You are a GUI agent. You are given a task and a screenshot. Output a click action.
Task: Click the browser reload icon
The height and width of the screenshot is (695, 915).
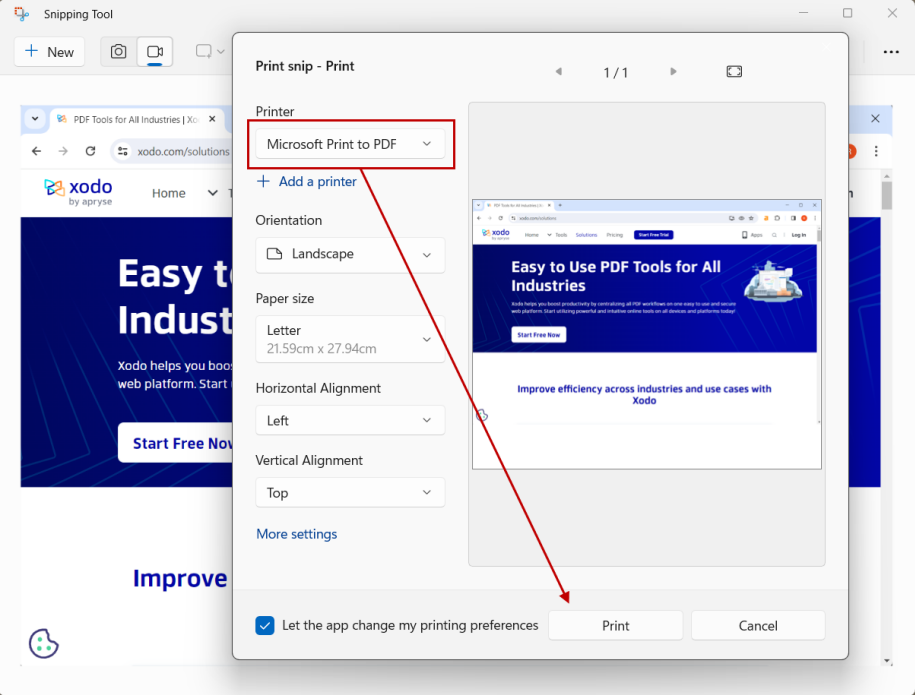point(92,151)
